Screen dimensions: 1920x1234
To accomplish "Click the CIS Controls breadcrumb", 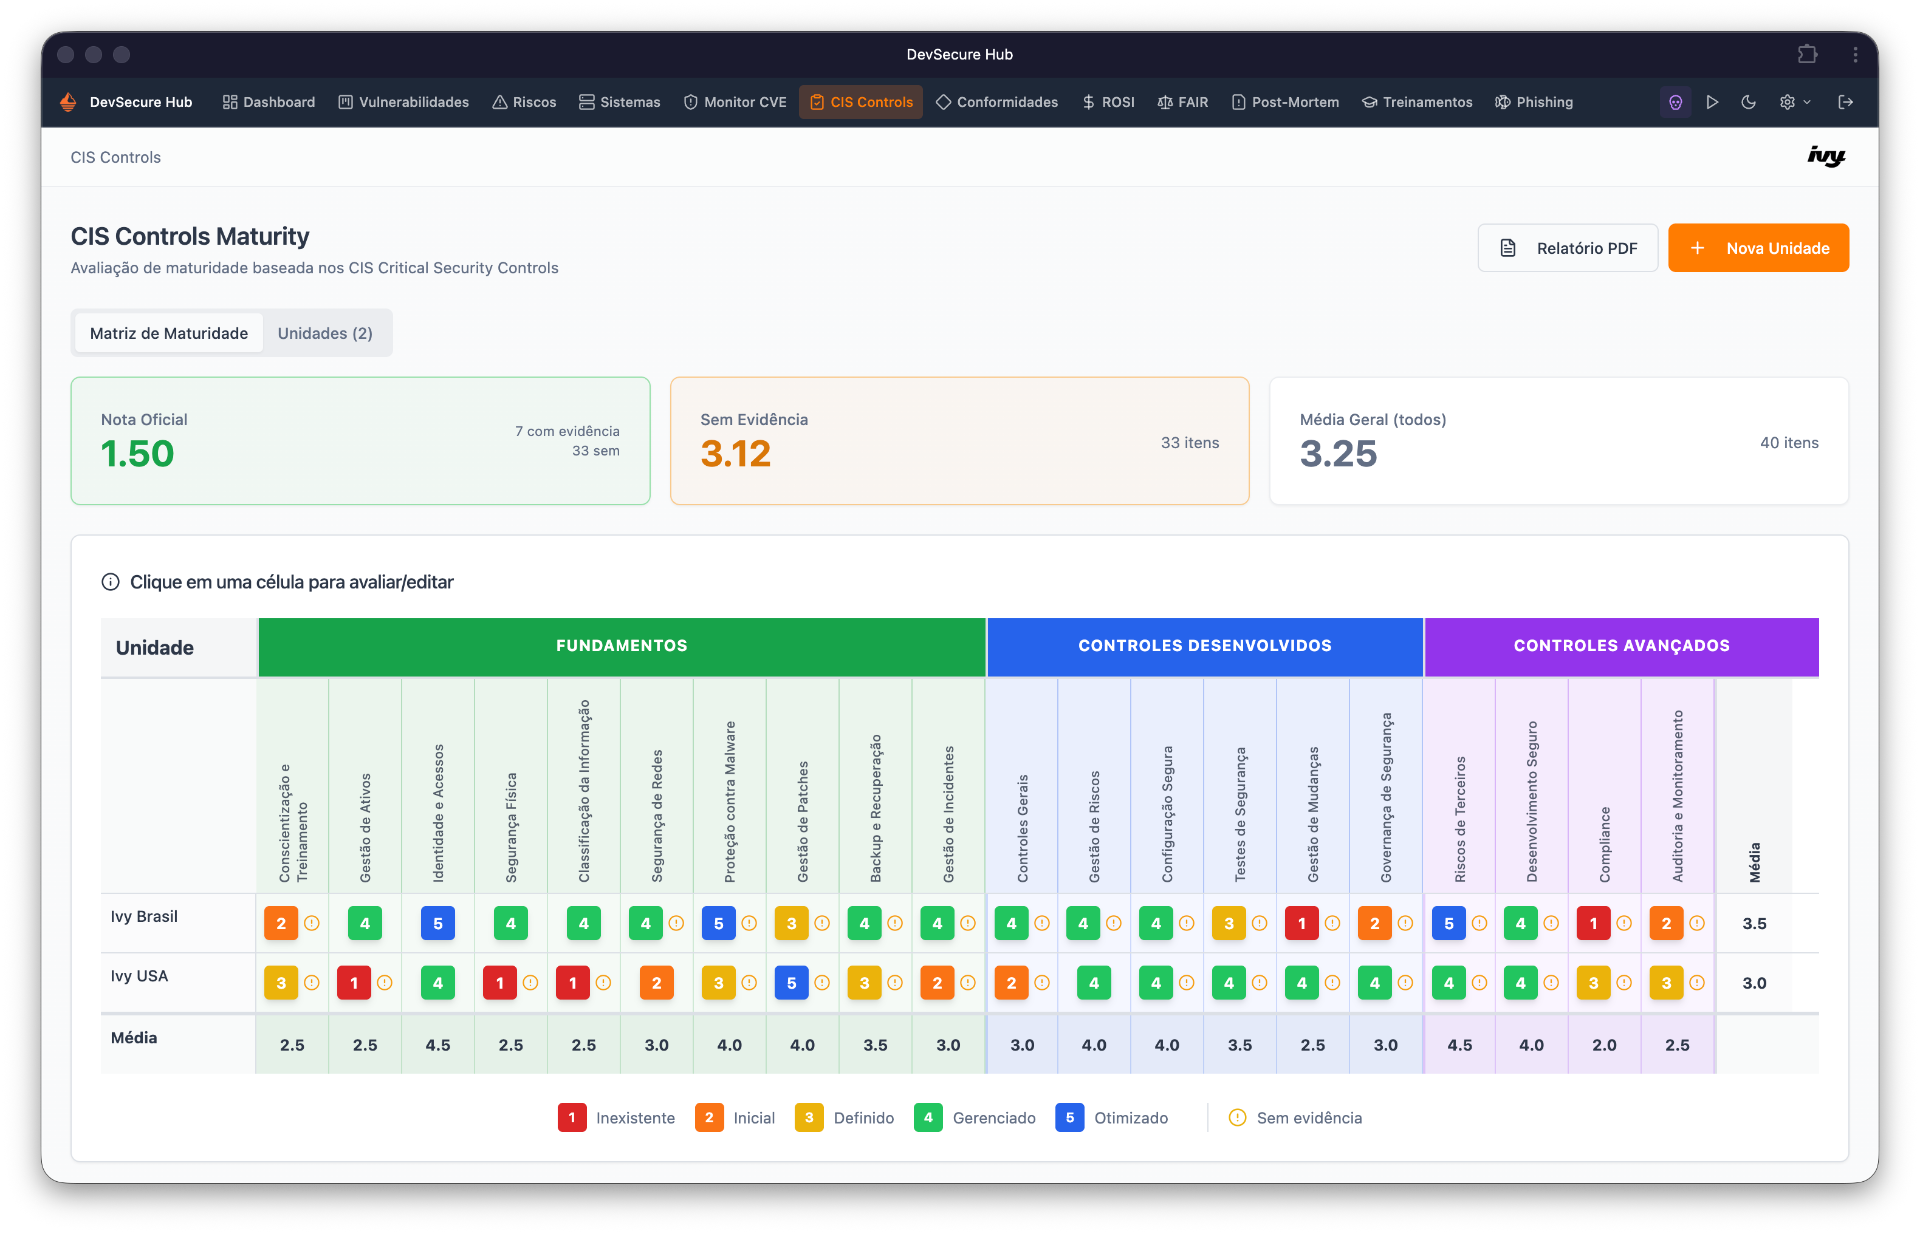I will click(115, 157).
